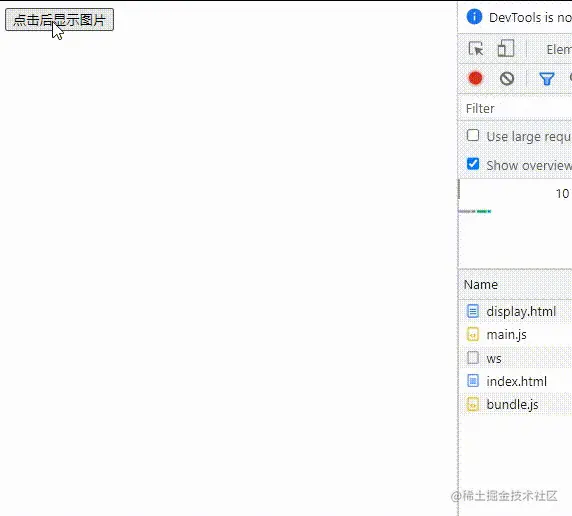Click the Name column header
This screenshot has width=572, height=516.
(515, 284)
